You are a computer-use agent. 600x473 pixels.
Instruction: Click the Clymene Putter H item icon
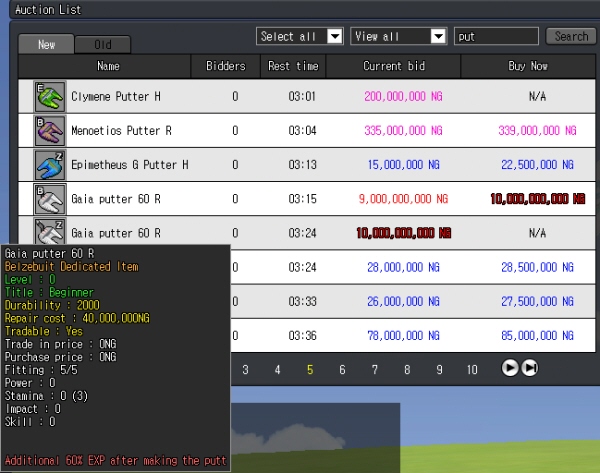coord(50,96)
